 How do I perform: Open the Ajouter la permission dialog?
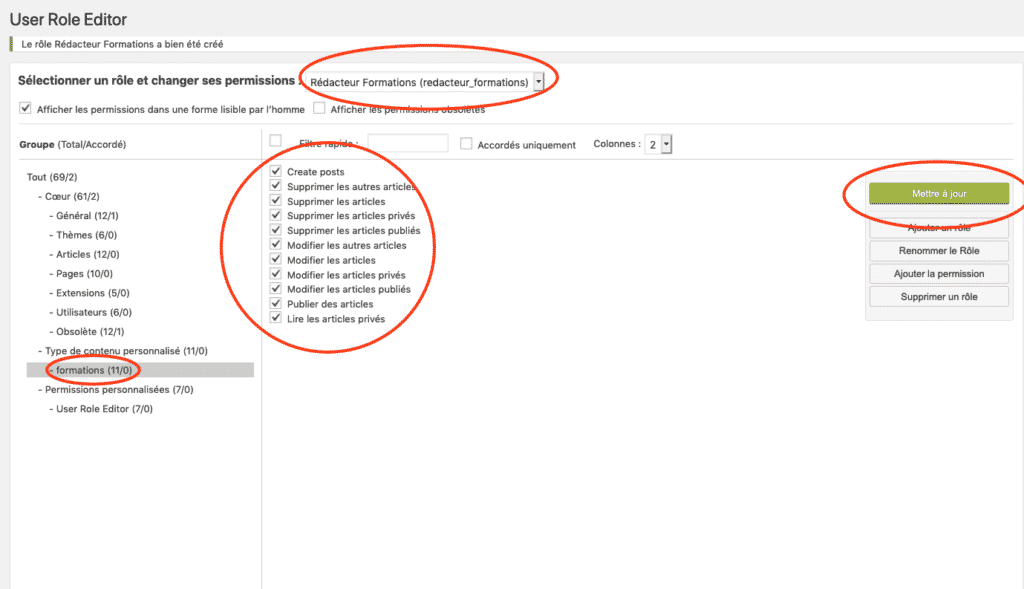click(938, 273)
